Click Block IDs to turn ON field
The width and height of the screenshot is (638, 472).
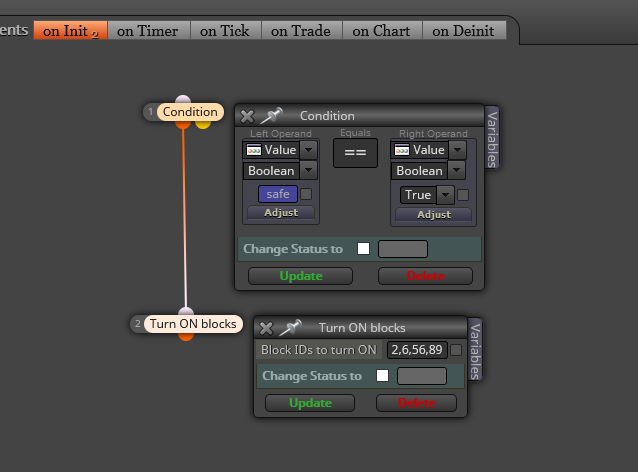tap(417, 350)
